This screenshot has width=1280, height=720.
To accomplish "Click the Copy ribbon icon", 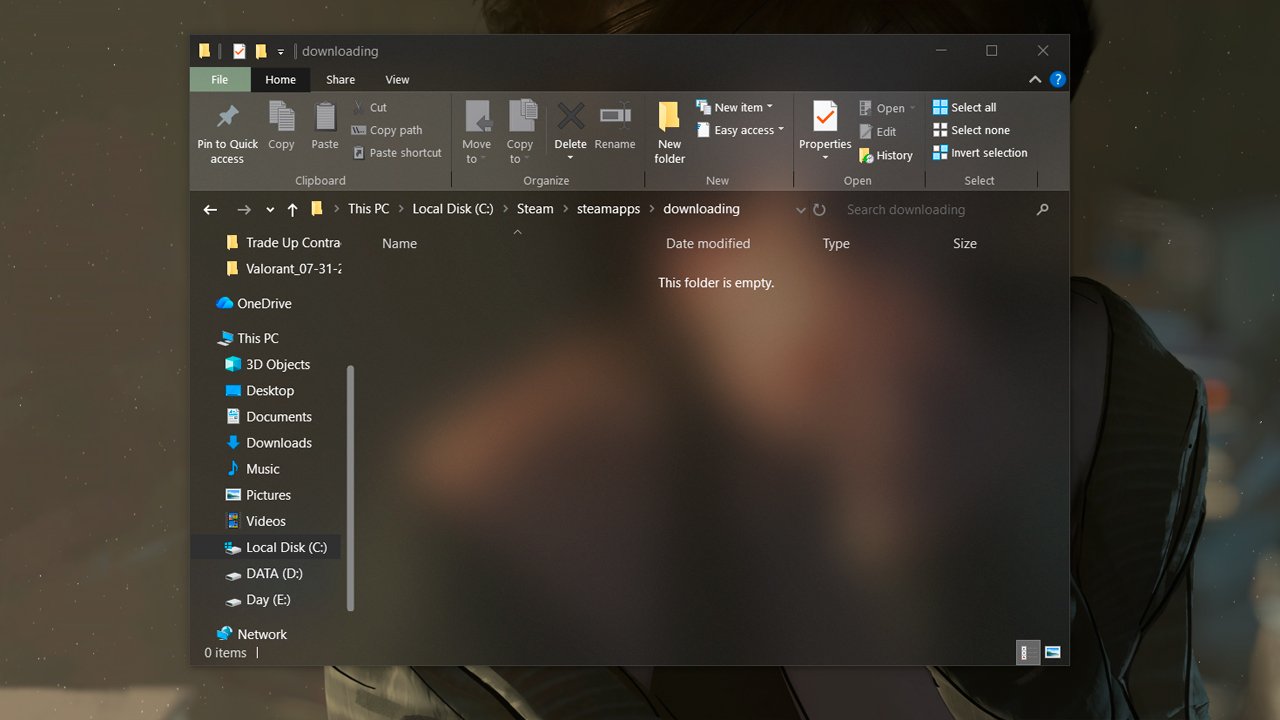I will pyautogui.click(x=282, y=116).
